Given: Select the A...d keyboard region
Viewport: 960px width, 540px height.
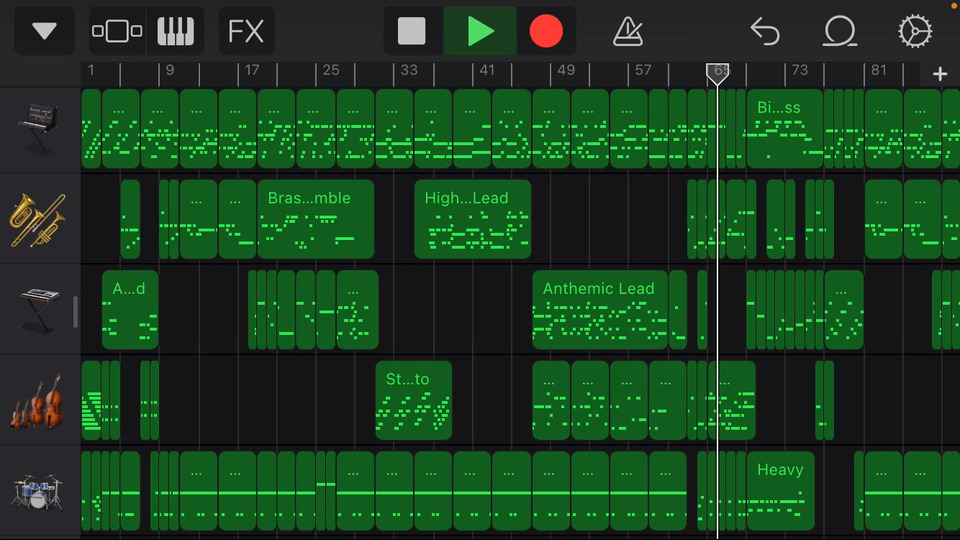Looking at the screenshot, I should (130, 310).
